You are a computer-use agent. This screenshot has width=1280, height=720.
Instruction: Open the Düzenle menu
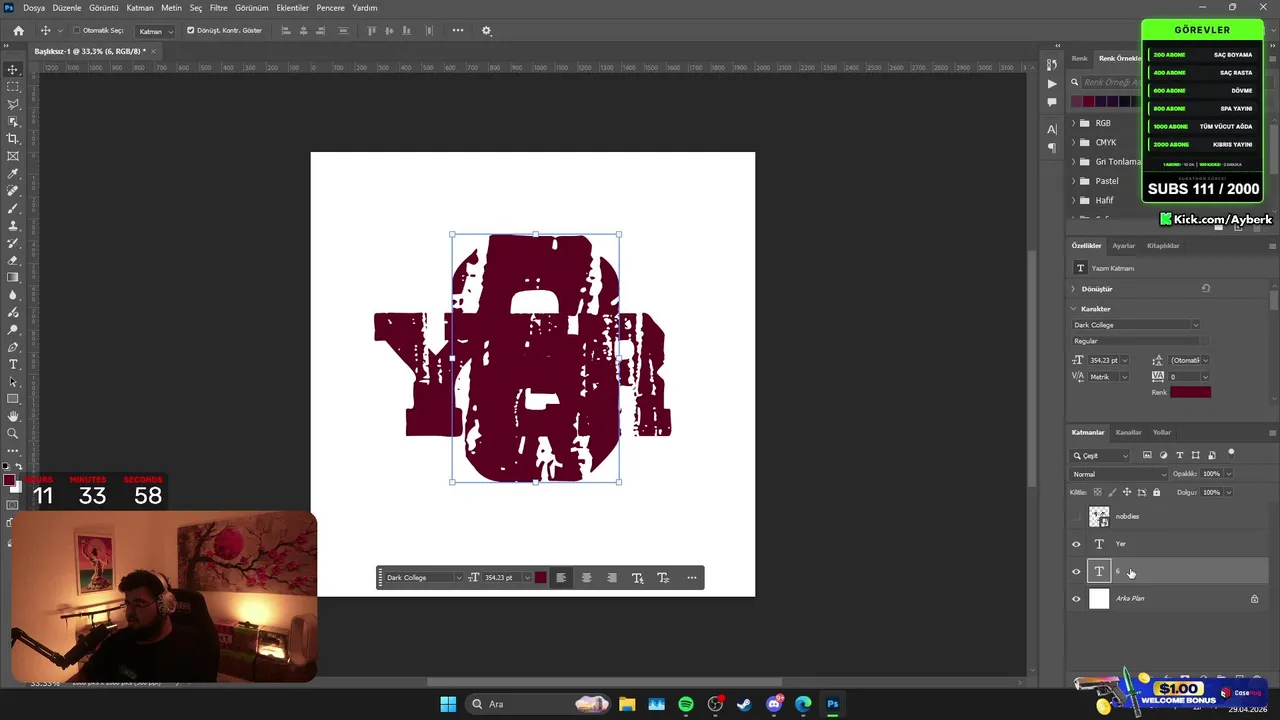(x=67, y=8)
